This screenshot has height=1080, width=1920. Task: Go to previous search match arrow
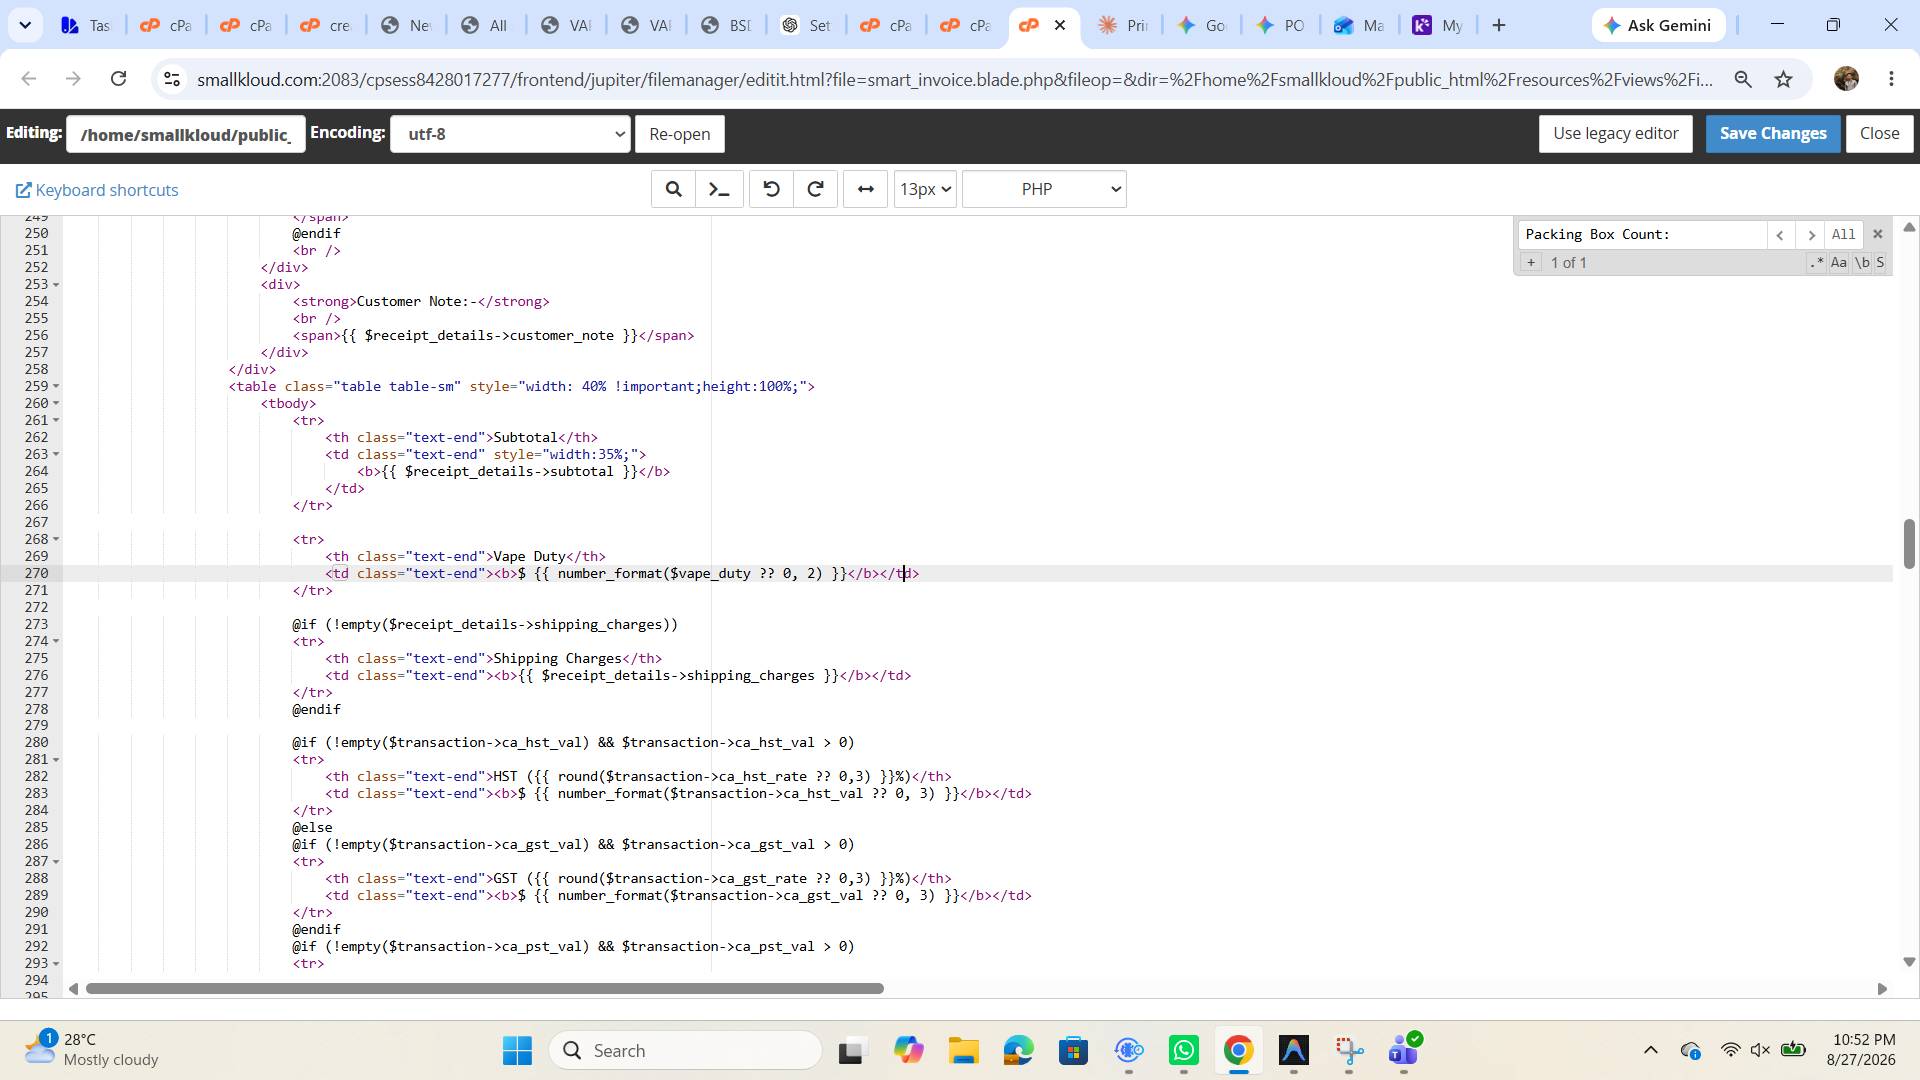1780,235
